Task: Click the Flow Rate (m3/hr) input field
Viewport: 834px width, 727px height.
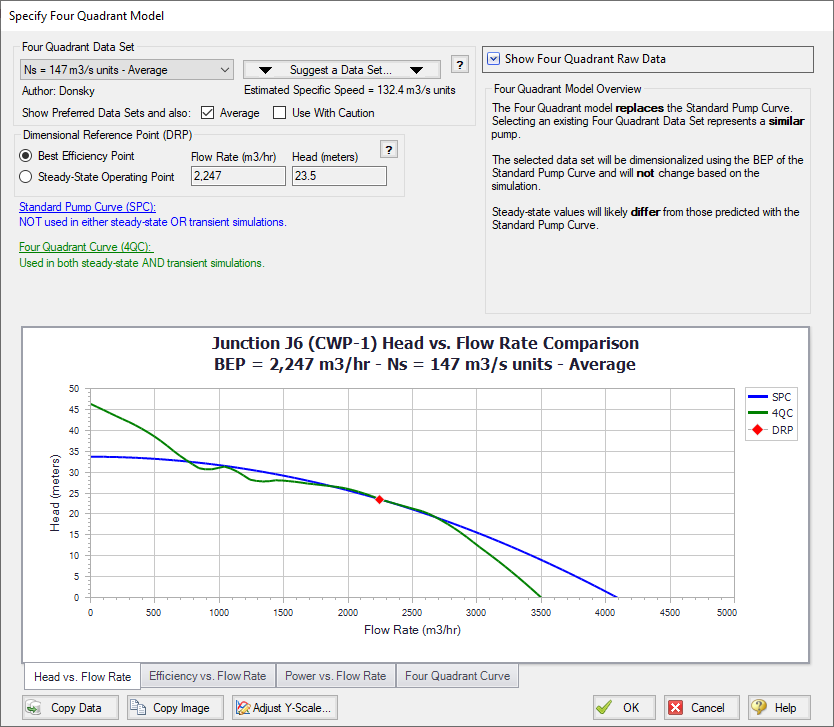Action: pos(238,177)
